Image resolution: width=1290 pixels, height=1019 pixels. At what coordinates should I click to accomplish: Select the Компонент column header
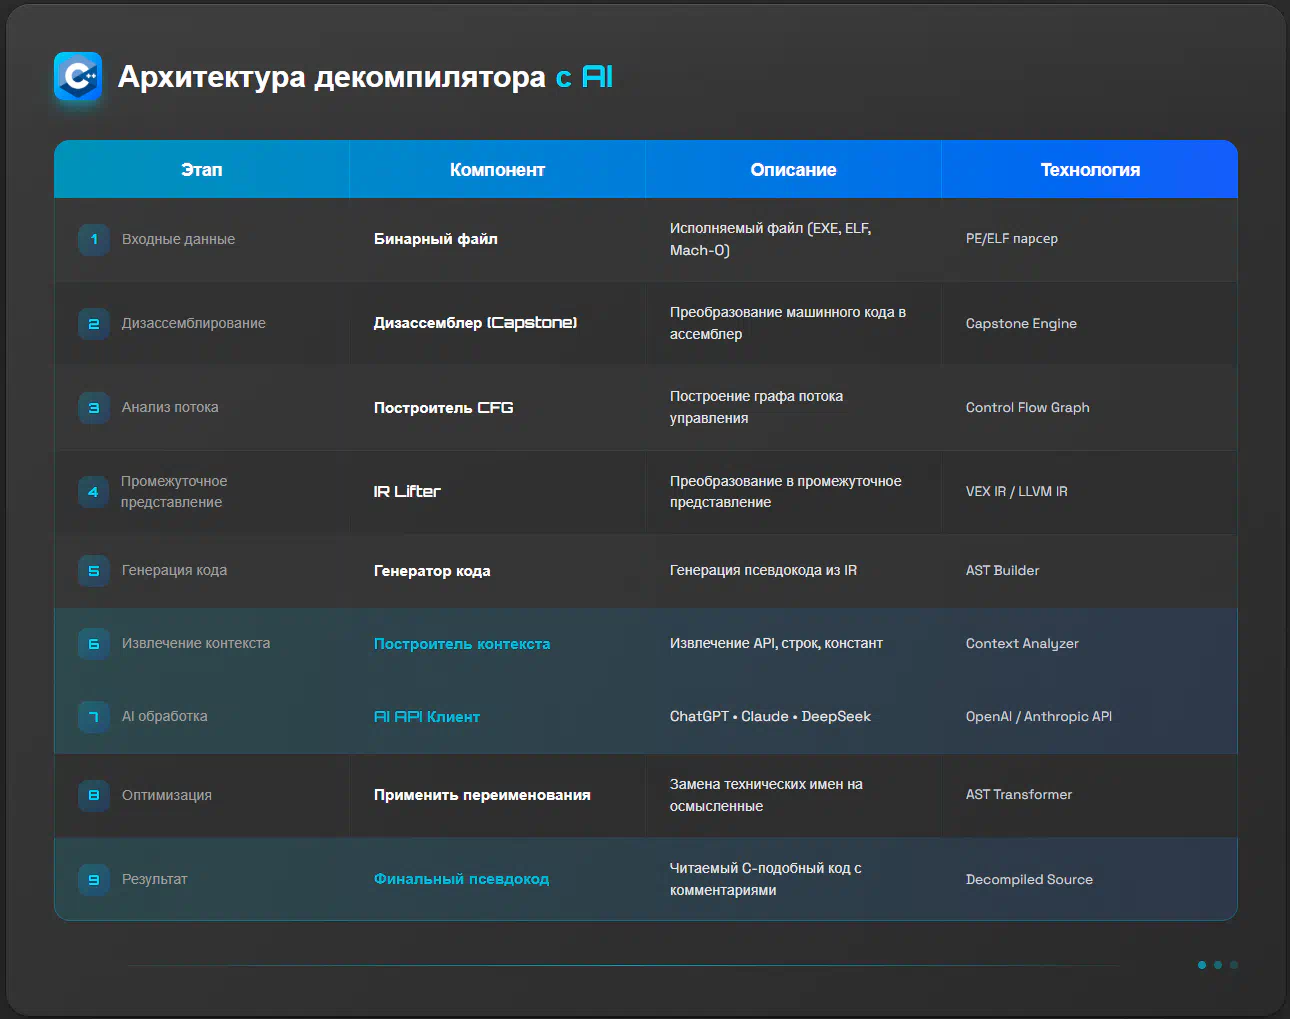point(497,170)
